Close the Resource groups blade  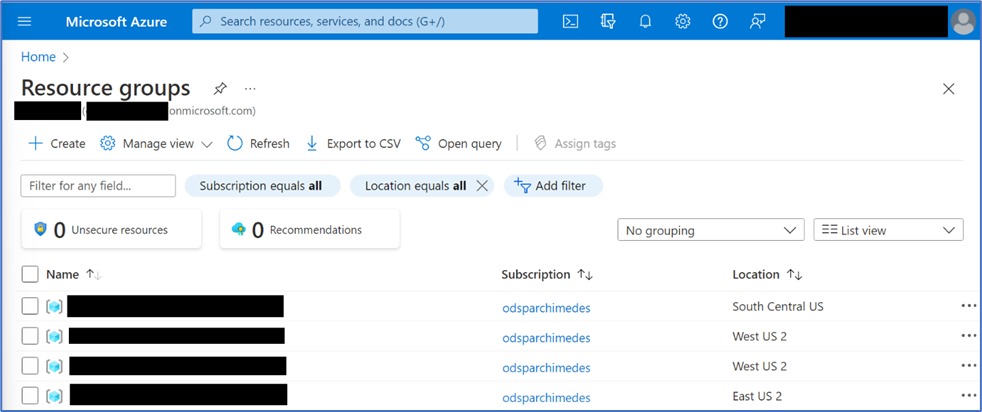point(949,89)
